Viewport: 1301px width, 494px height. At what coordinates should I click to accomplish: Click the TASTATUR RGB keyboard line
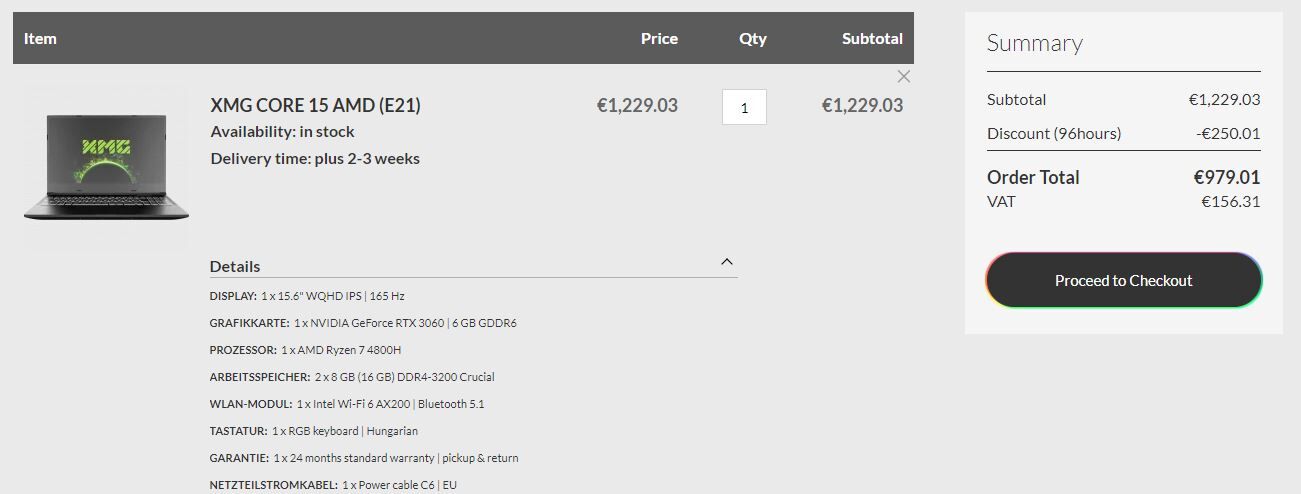(314, 431)
